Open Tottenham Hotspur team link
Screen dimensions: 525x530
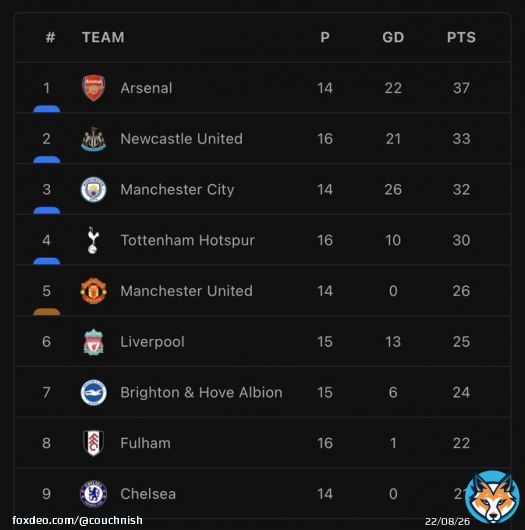click(x=188, y=240)
